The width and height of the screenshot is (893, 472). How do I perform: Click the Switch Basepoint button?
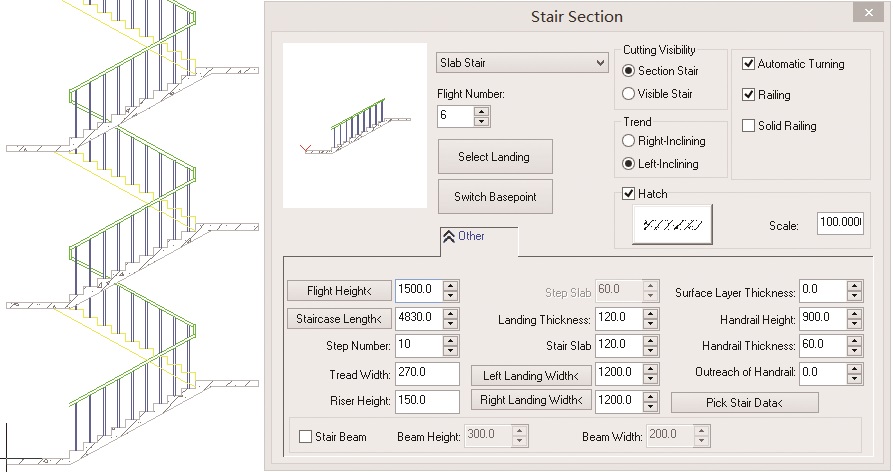point(495,197)
